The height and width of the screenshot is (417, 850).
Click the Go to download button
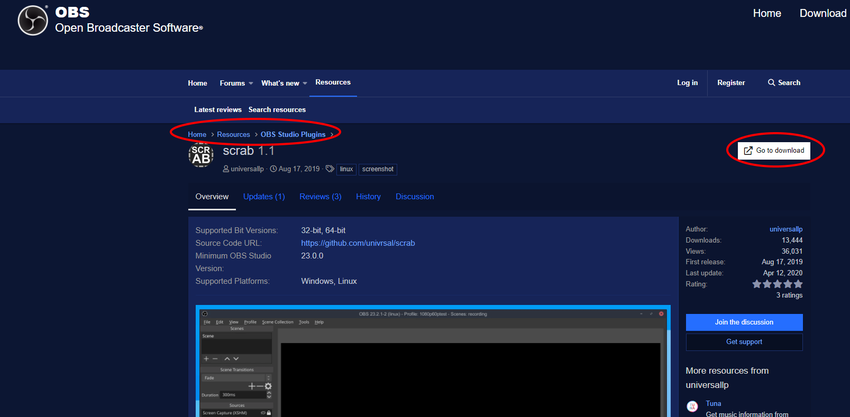click(774, 150)
